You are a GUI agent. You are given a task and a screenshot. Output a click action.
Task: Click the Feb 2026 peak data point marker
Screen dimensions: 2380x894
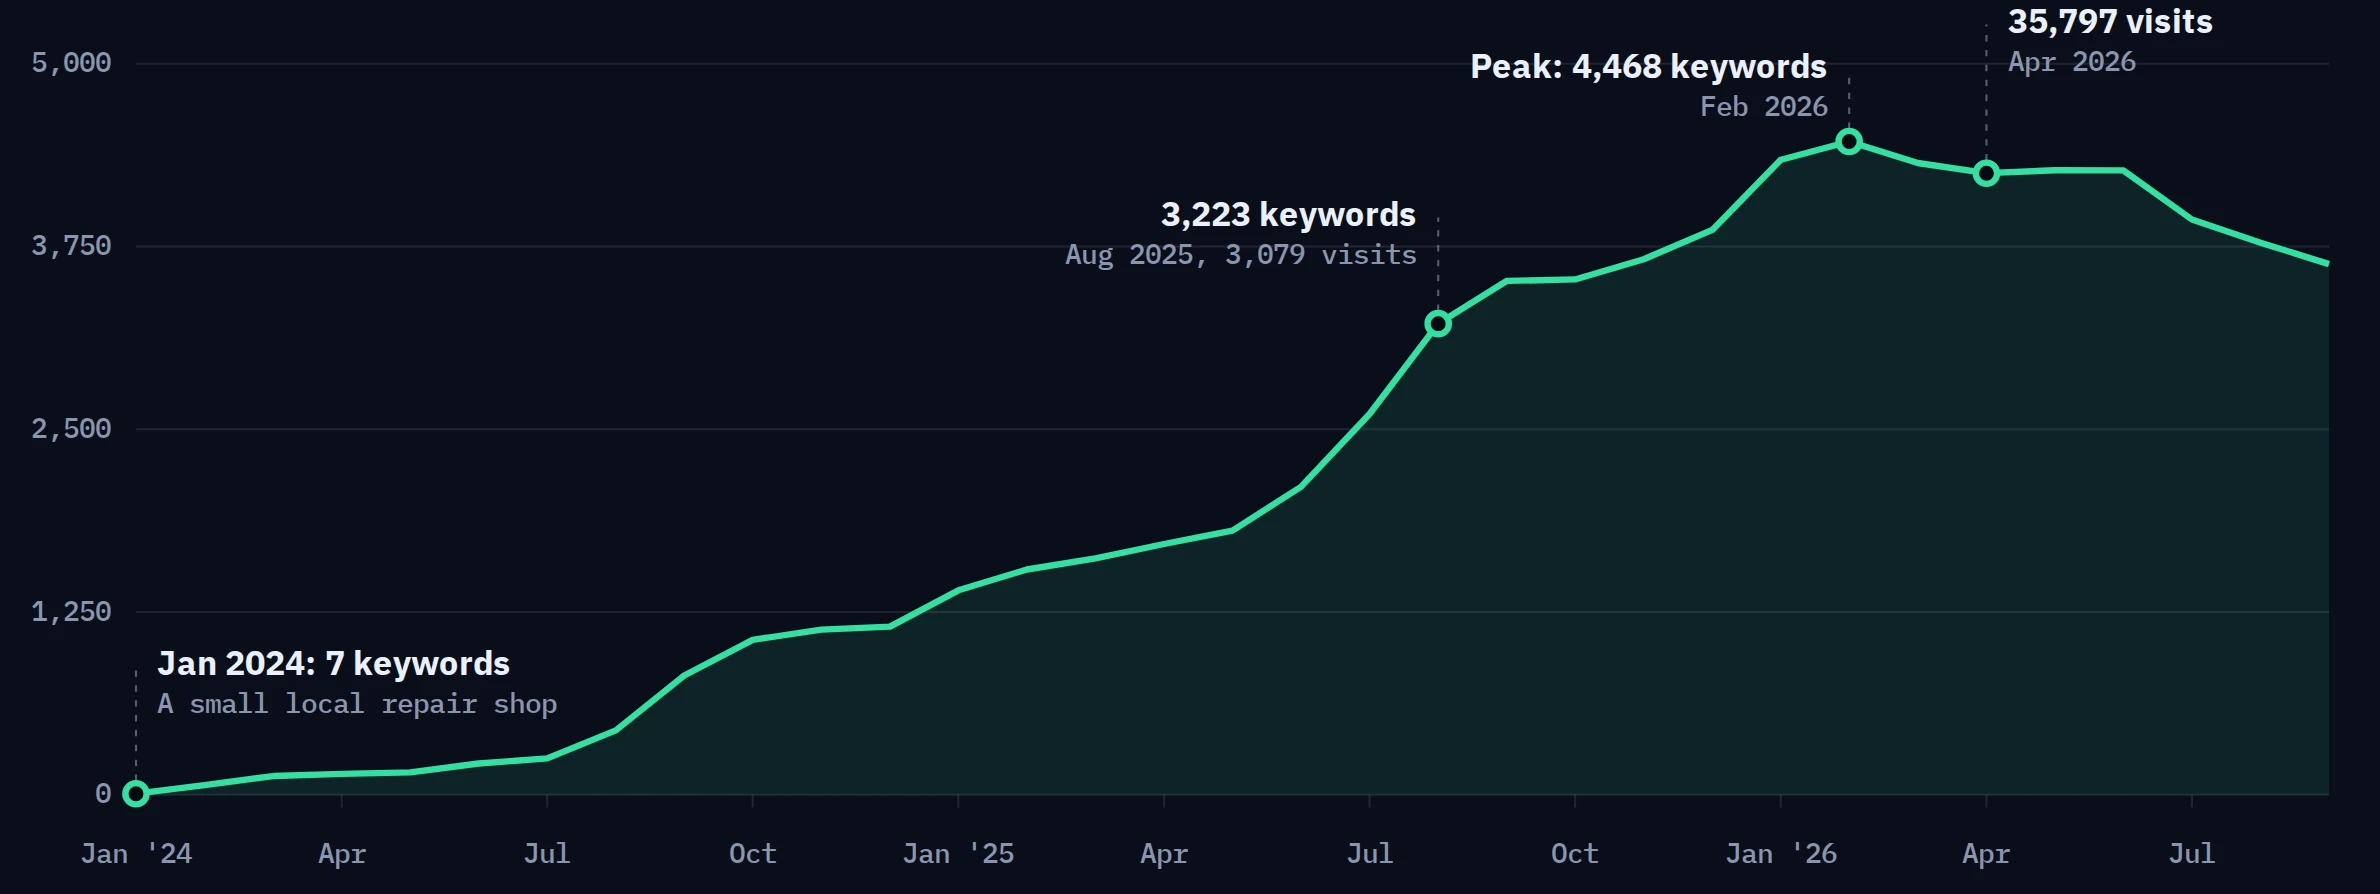[x=1849, y=142]
